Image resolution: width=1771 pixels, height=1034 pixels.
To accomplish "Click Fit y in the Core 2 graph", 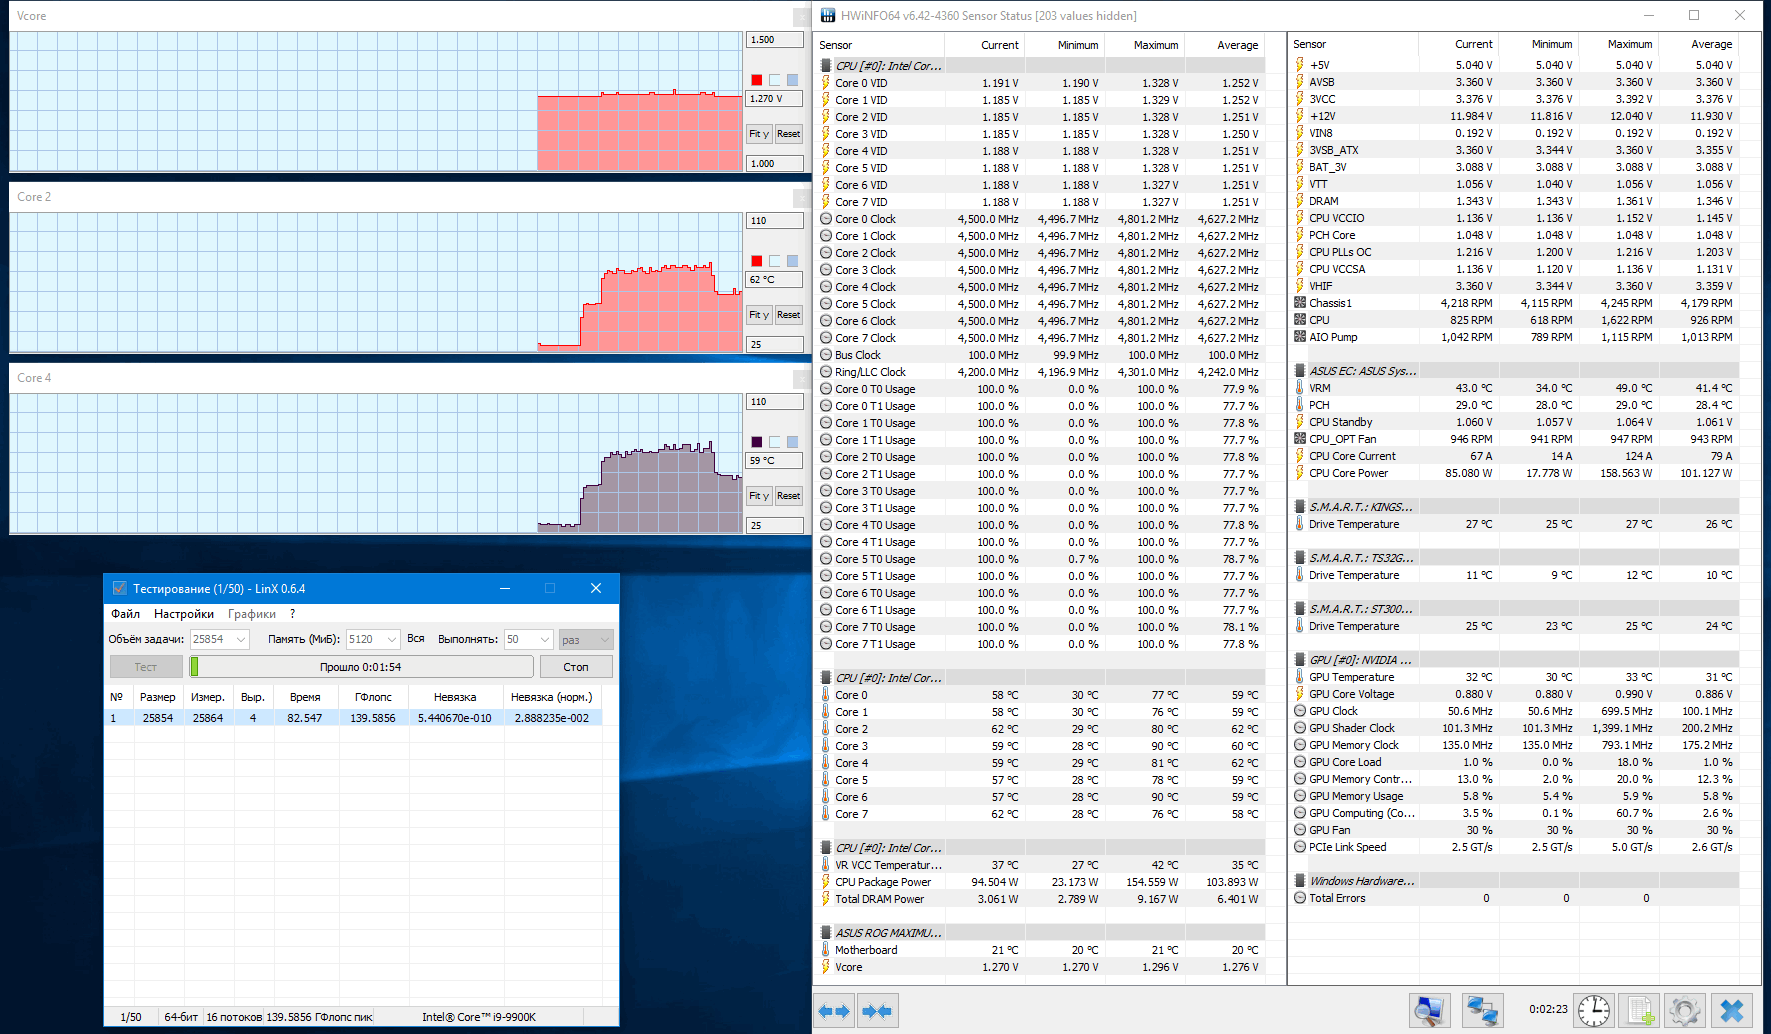I will pos(759,315).
